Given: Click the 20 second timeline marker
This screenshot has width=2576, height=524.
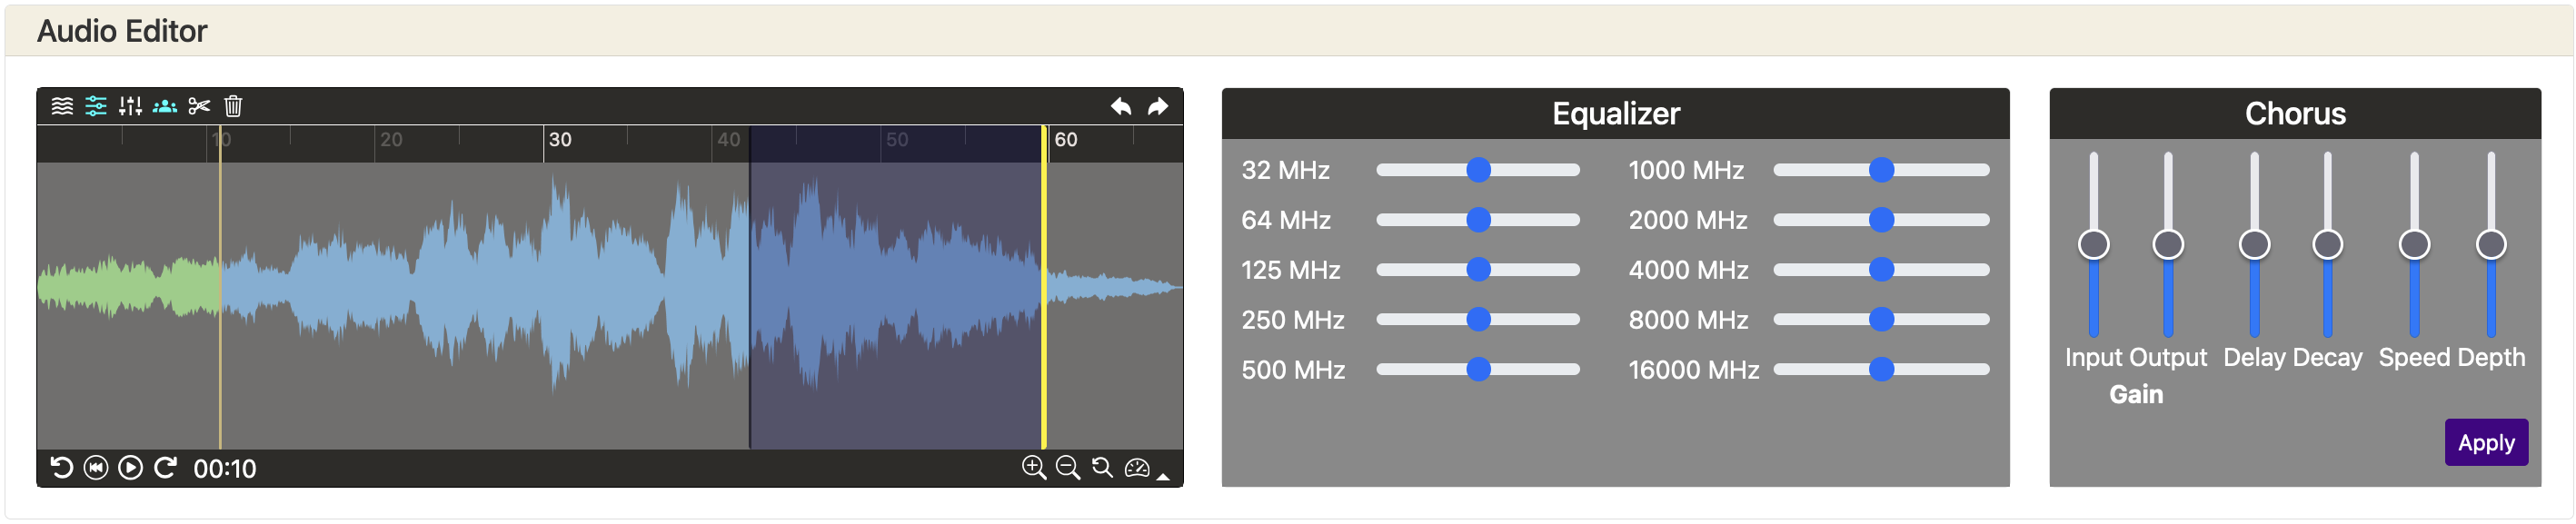Looking at the screenshot, I should point(391,140).
